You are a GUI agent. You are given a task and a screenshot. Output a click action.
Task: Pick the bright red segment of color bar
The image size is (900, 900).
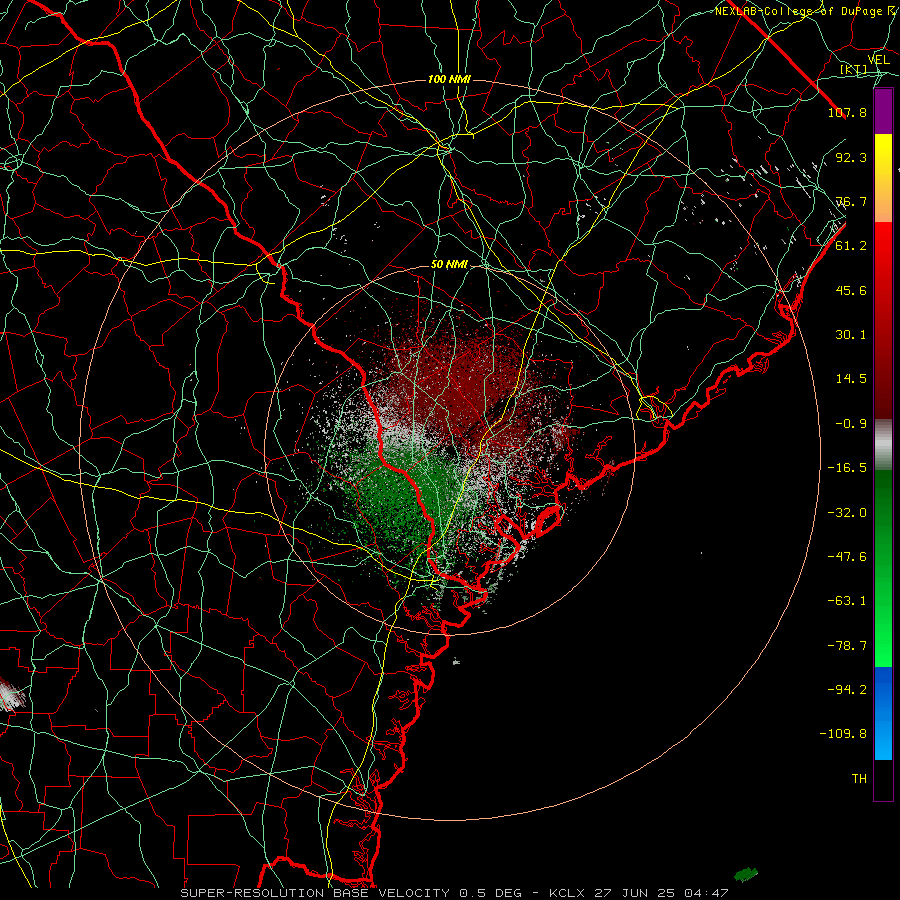coord(883,253)
